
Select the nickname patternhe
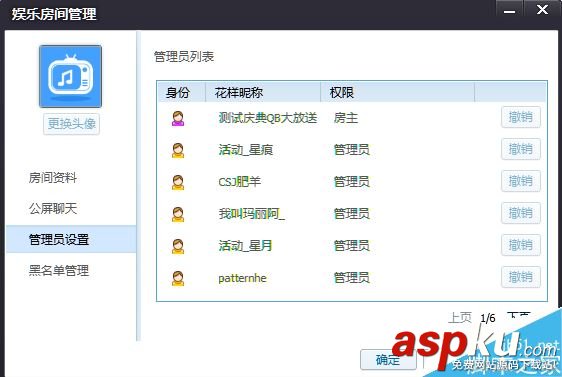pyautogui.click(x=242, y=278)
